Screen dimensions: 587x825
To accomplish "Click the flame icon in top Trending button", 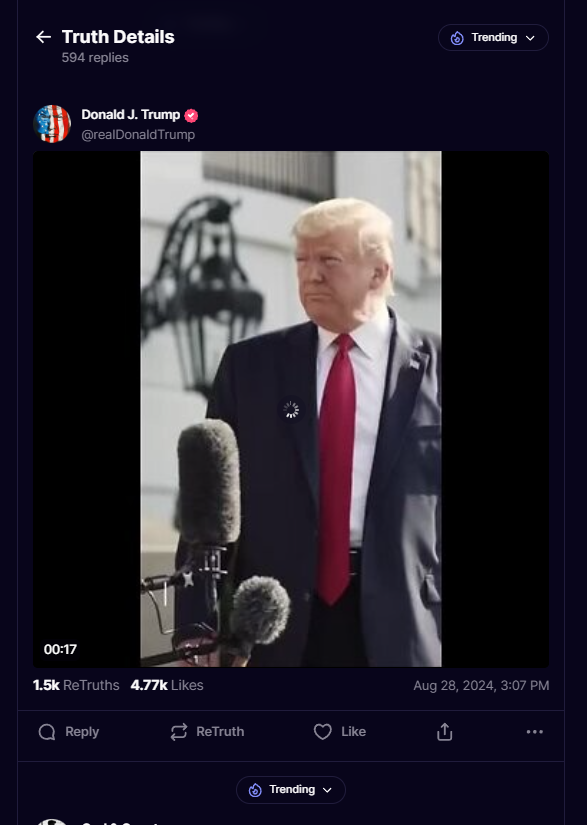I will point(457,38).
